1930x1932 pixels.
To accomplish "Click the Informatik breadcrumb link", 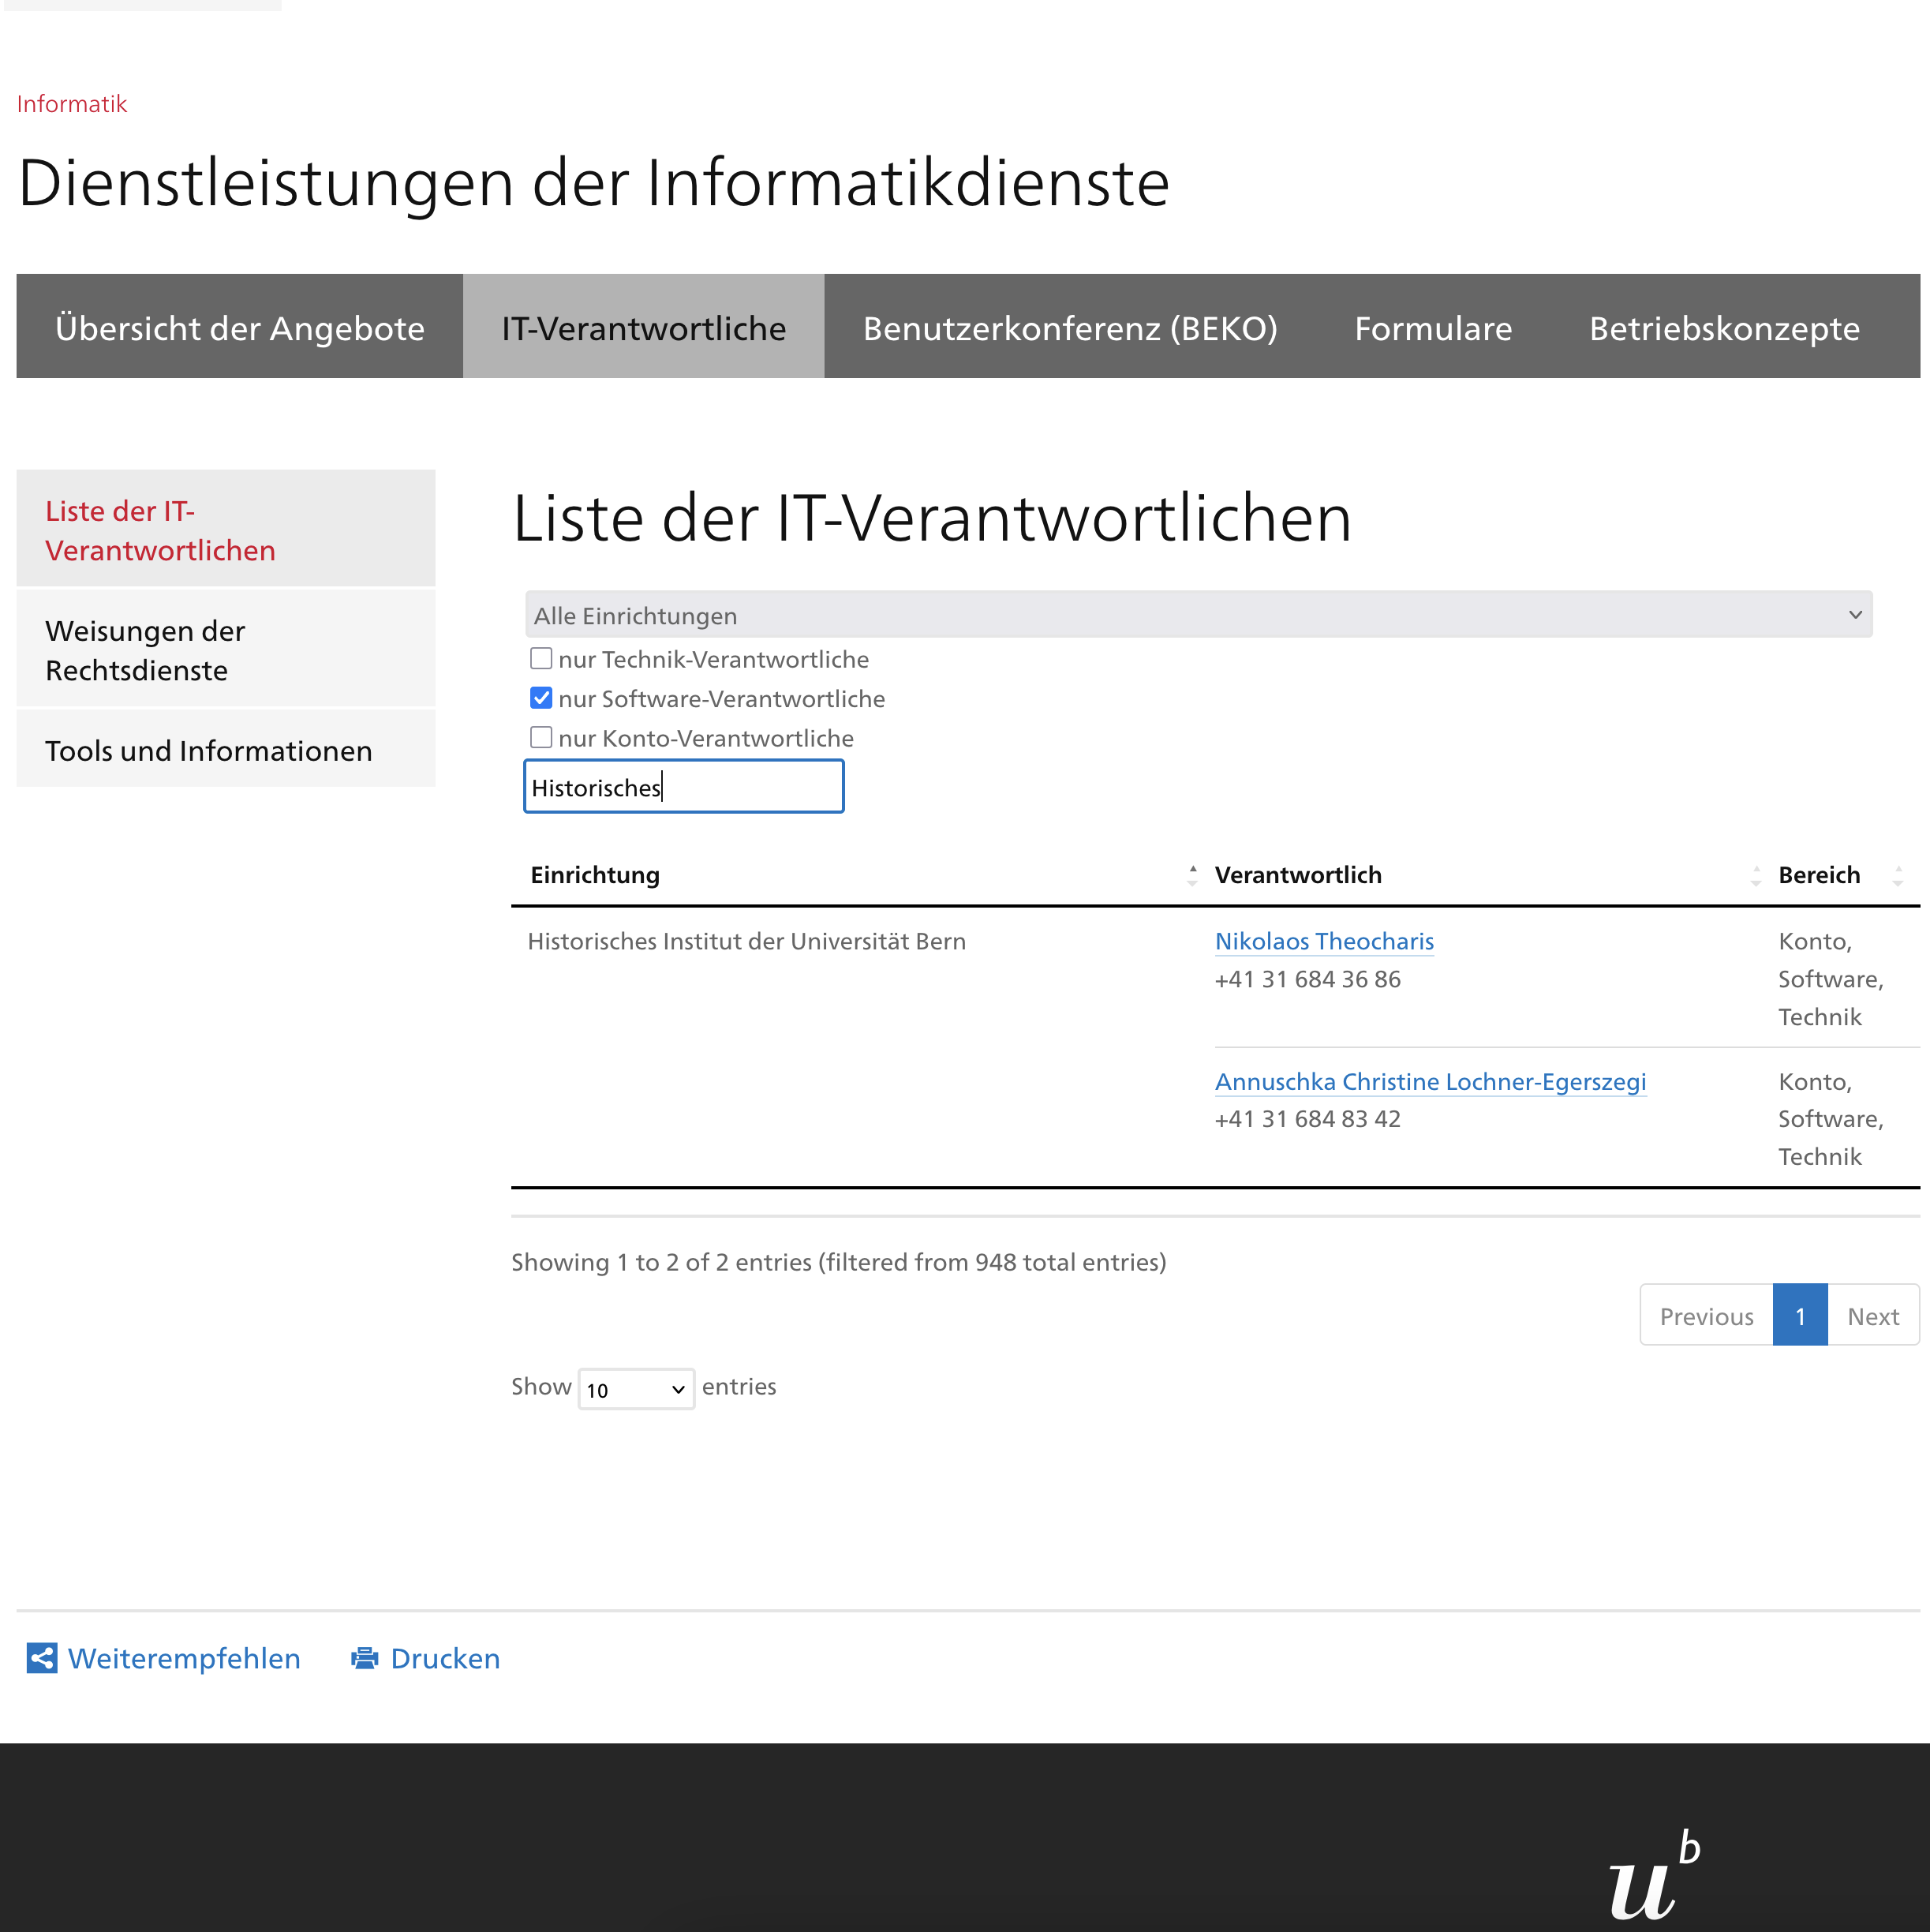I will (x=72, y=104).
